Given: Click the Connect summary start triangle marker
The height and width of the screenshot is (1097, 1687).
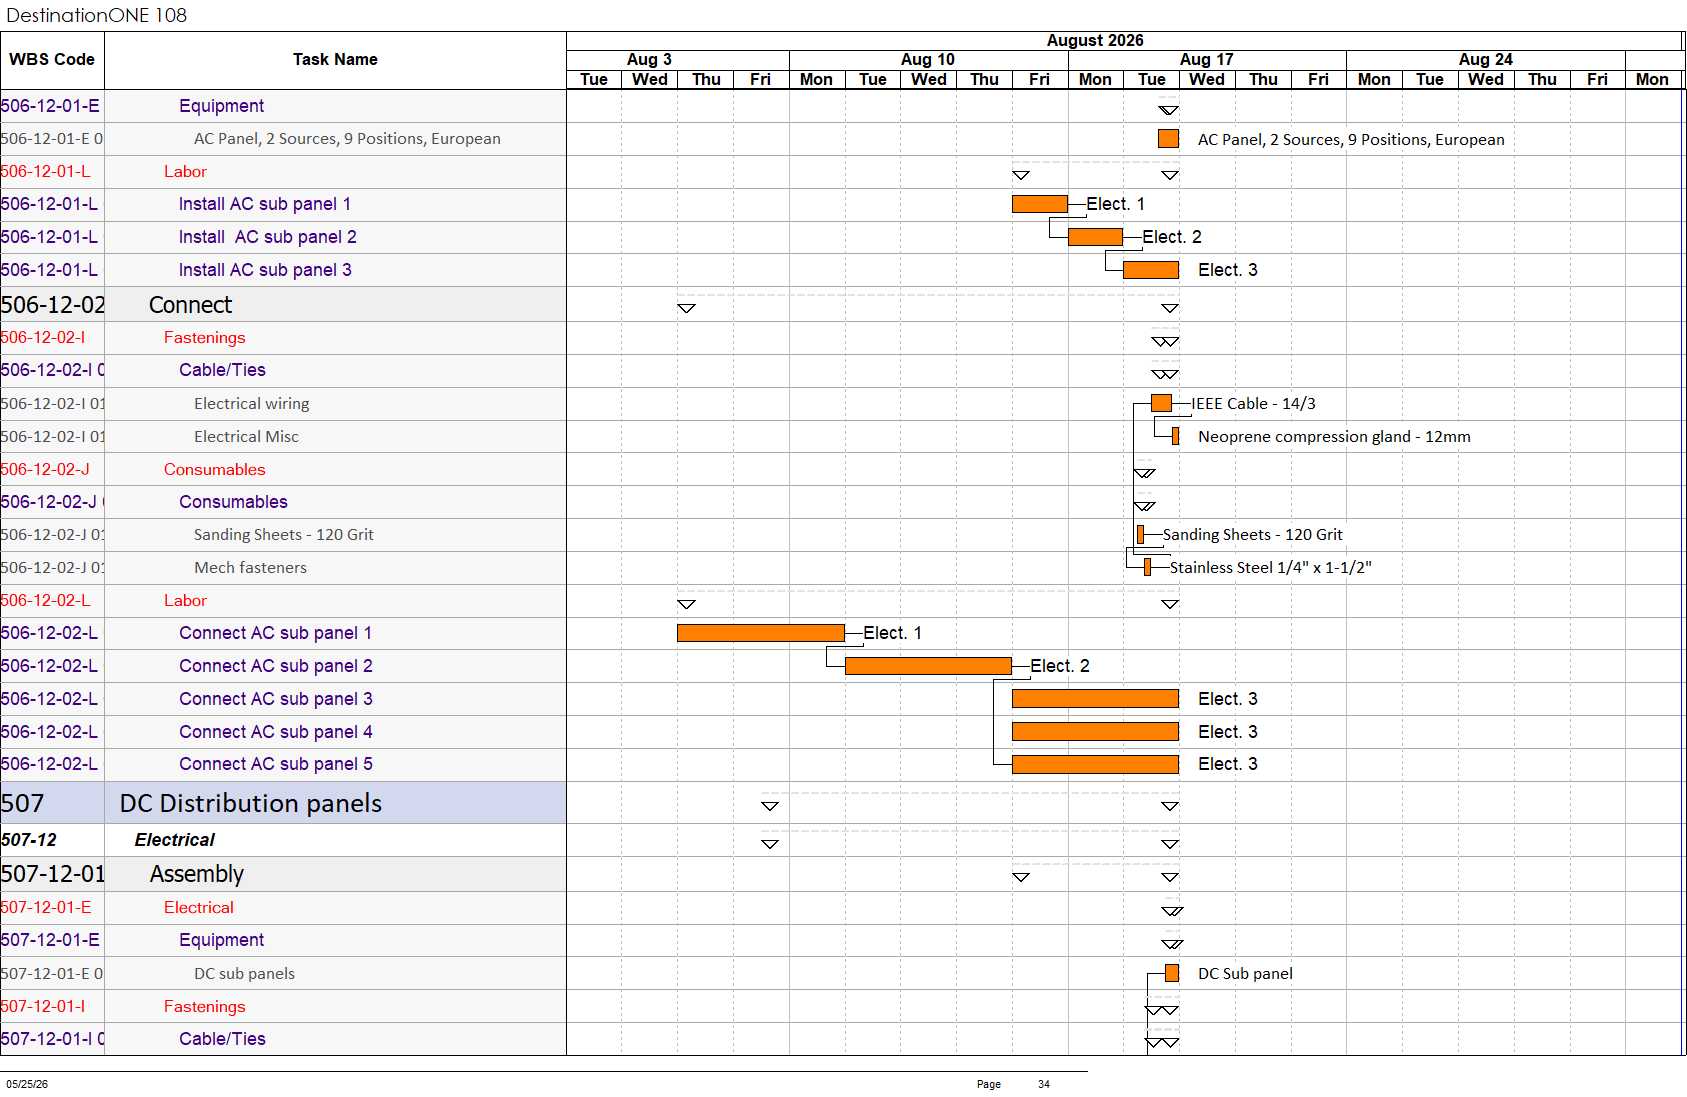Looking at the screenshot, I should pos(686,308).
